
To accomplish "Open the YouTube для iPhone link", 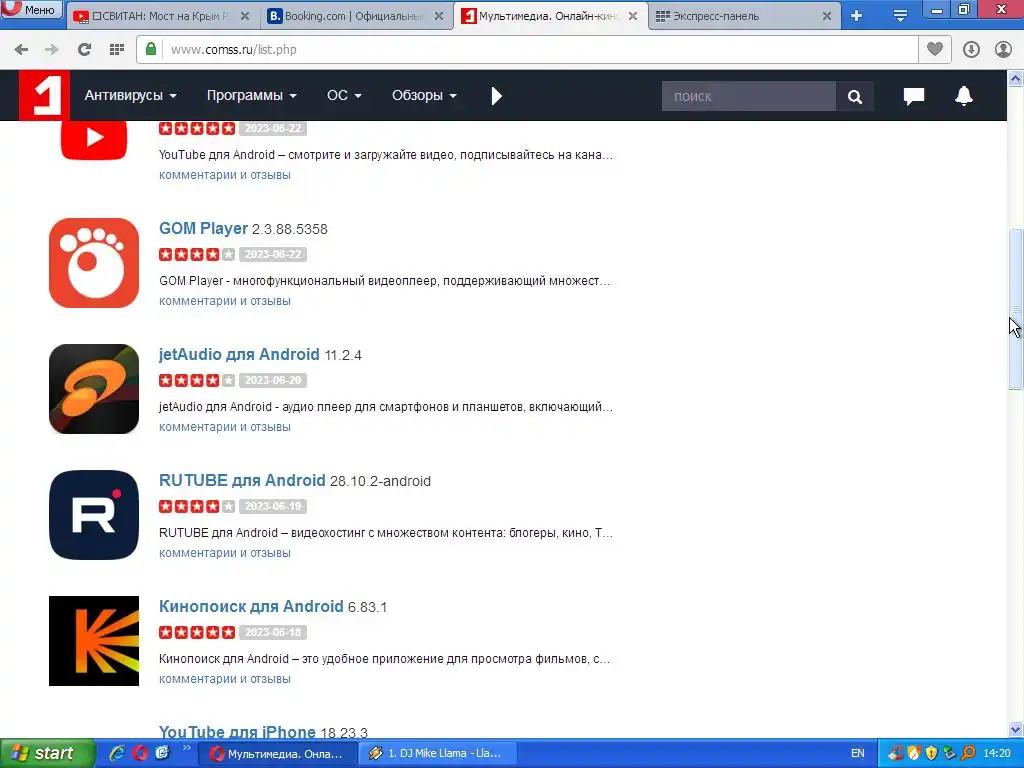I will pos(237,732).
